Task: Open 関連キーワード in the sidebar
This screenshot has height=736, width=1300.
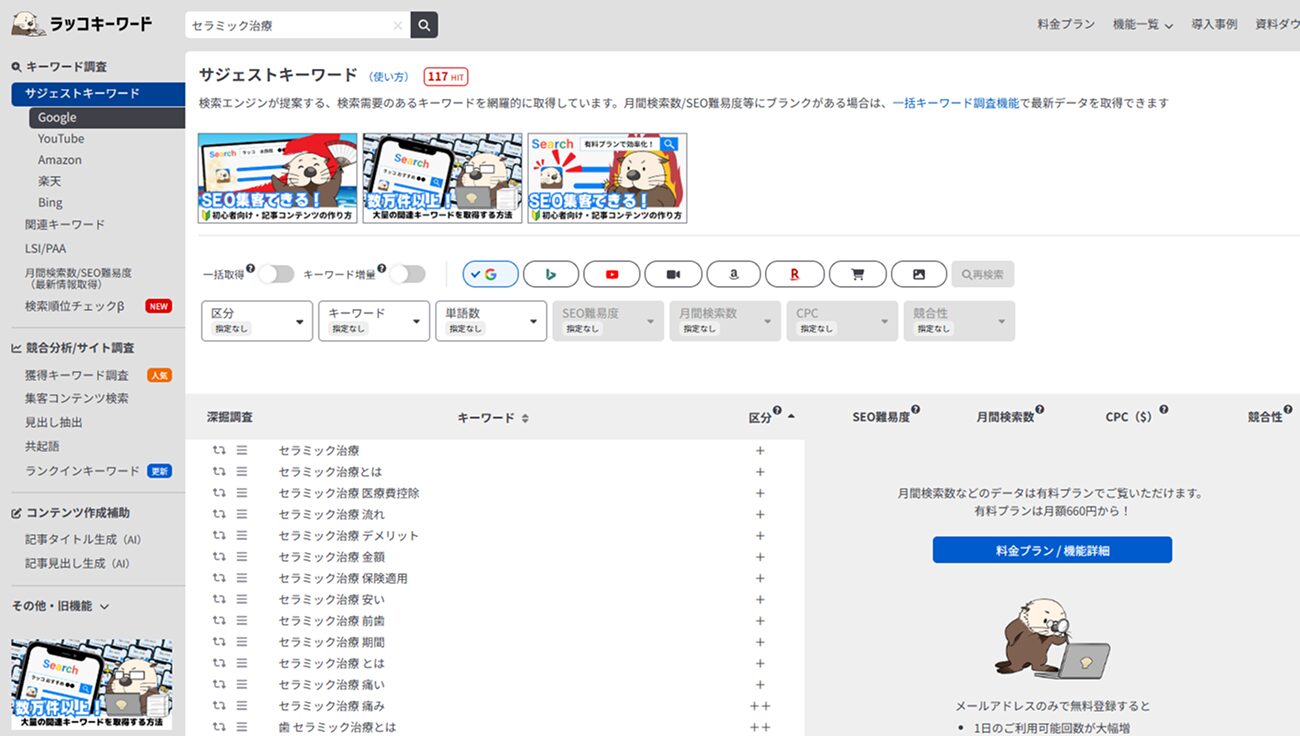Action: (65, 225)
